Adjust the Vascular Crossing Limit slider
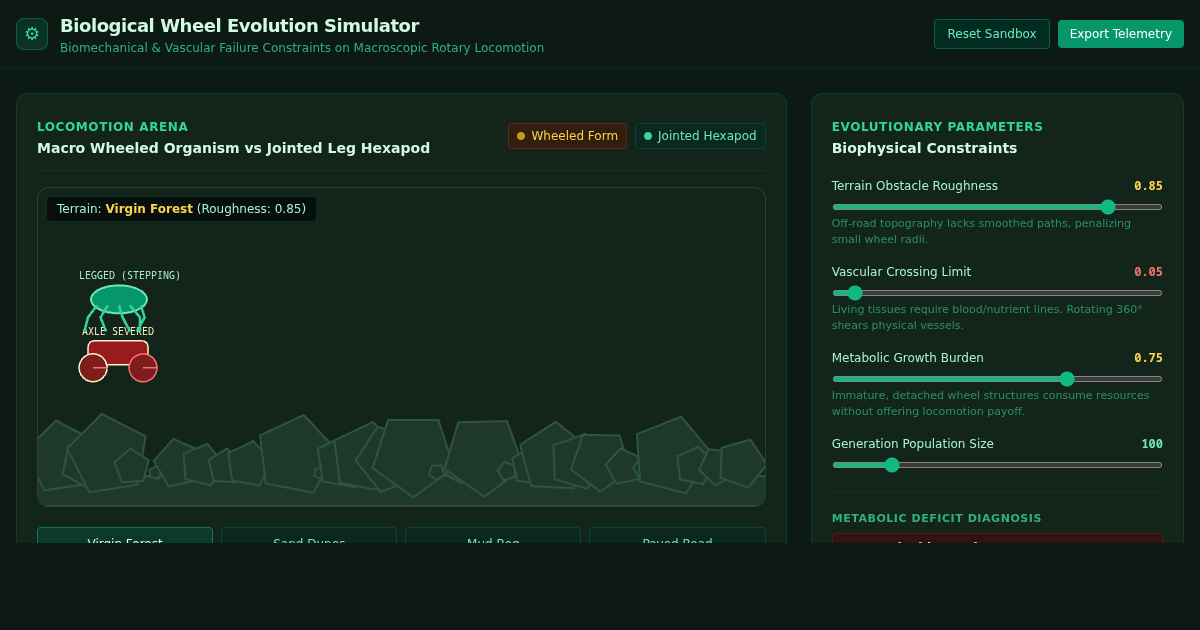Viewport: 1200px width, 630px height. pos(997,293)
